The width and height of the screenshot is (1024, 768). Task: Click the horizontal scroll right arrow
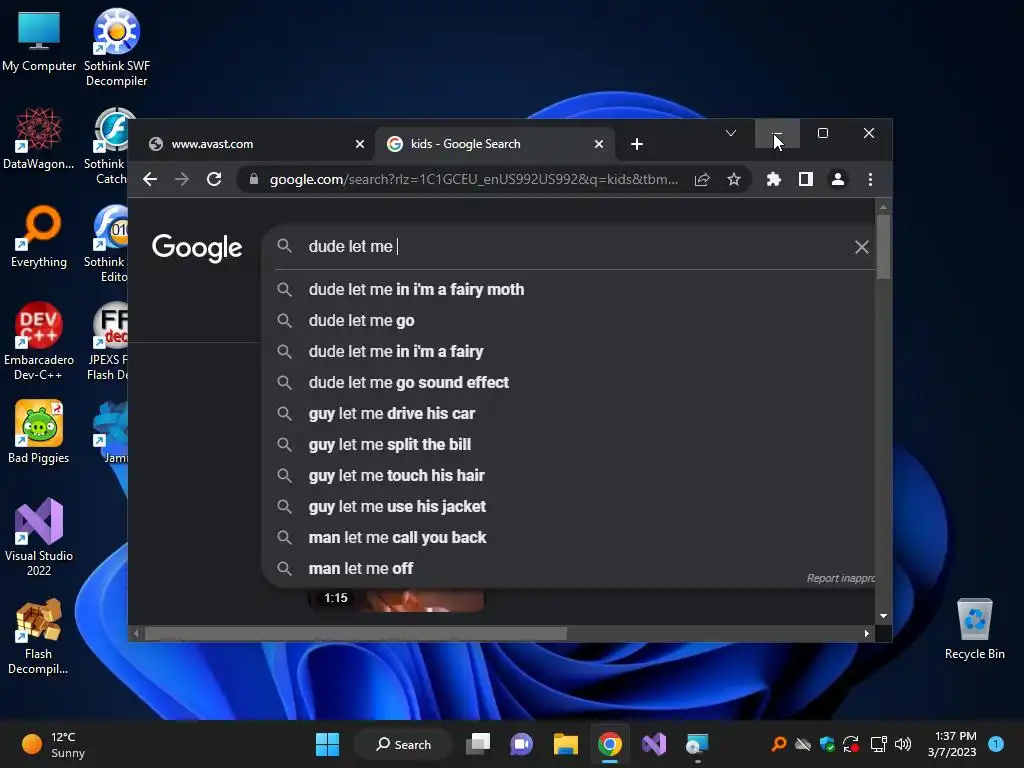[867, 633]
